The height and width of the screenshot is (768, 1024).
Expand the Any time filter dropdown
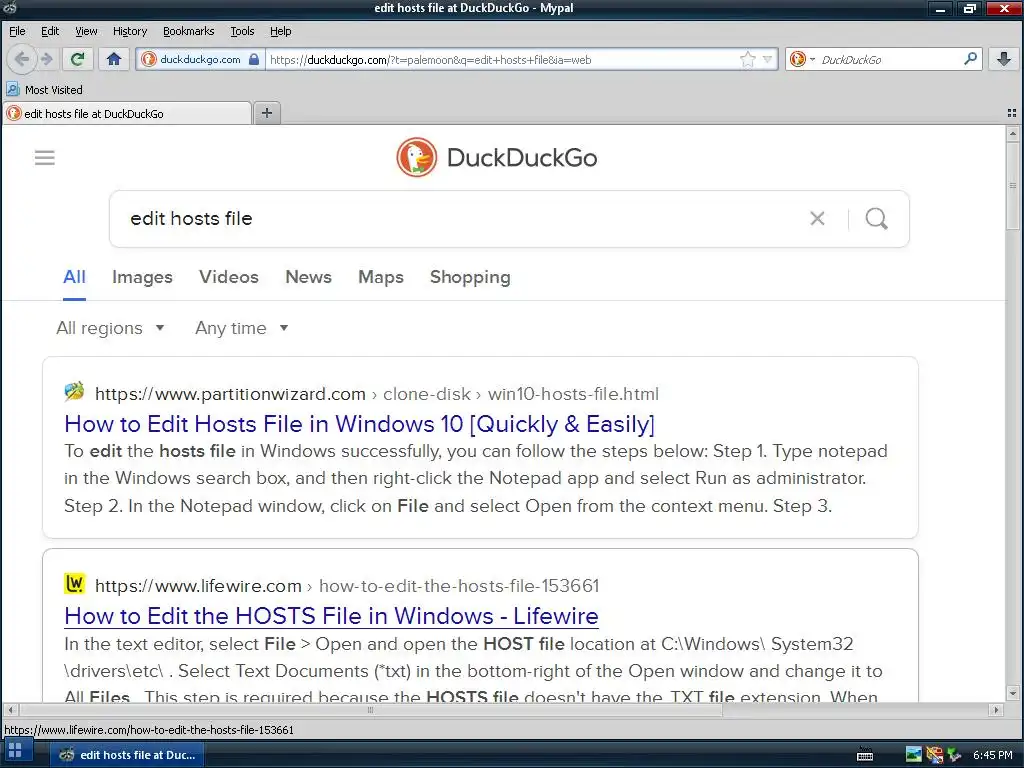point(242,328)
